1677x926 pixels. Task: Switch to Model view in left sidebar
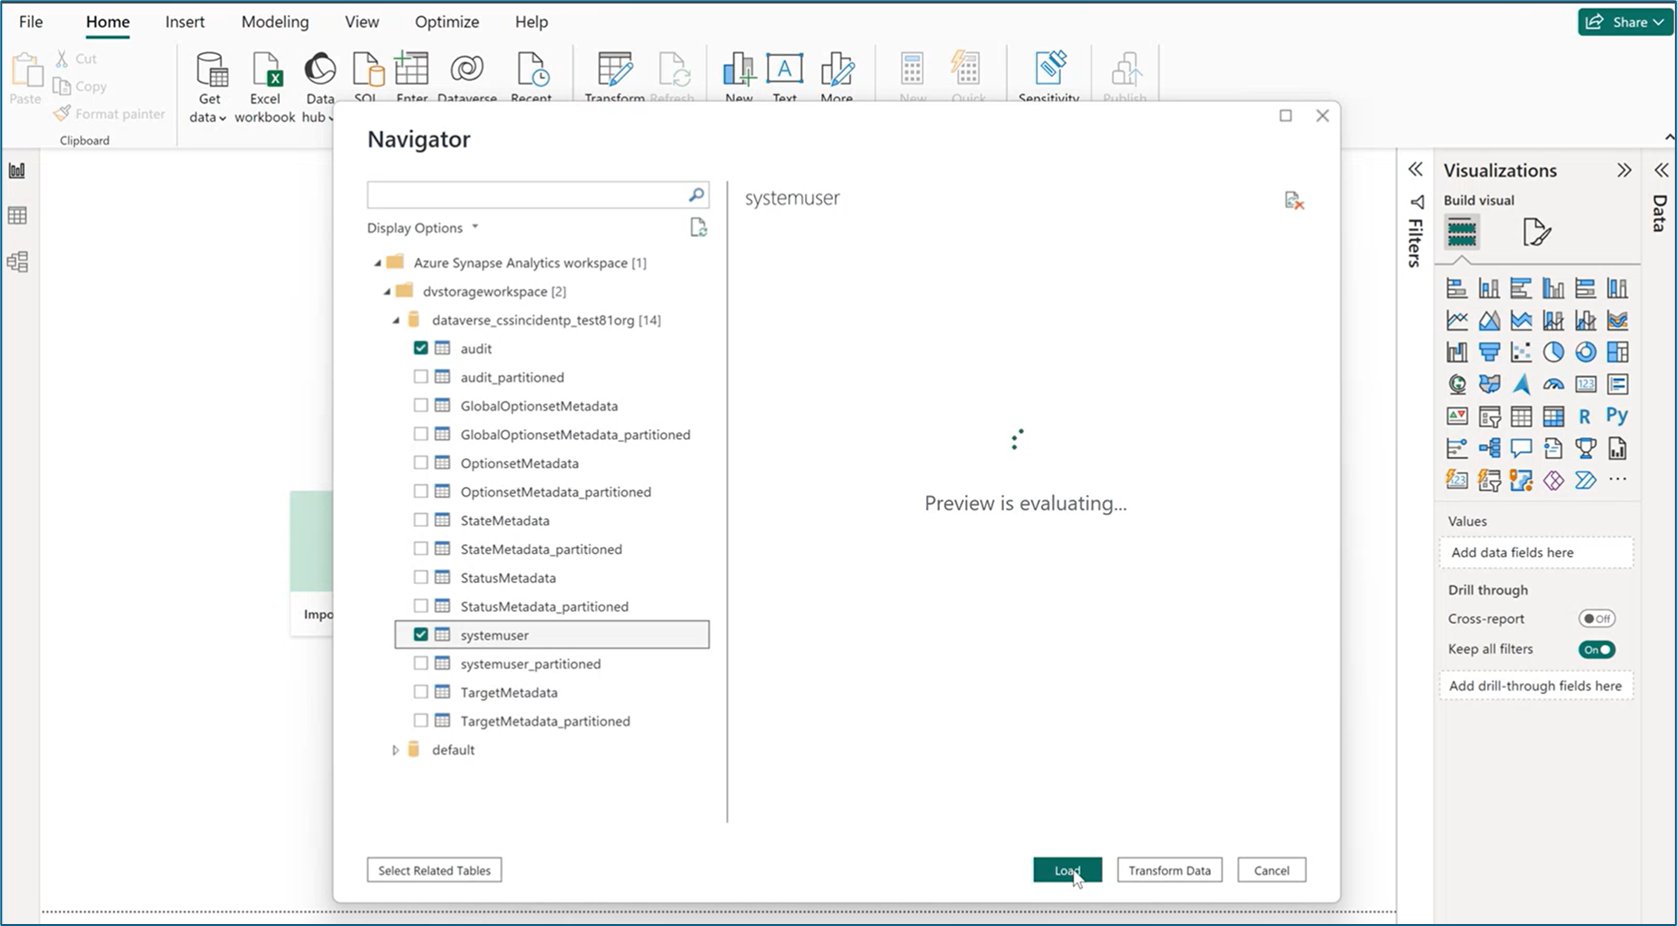(17, 262)
